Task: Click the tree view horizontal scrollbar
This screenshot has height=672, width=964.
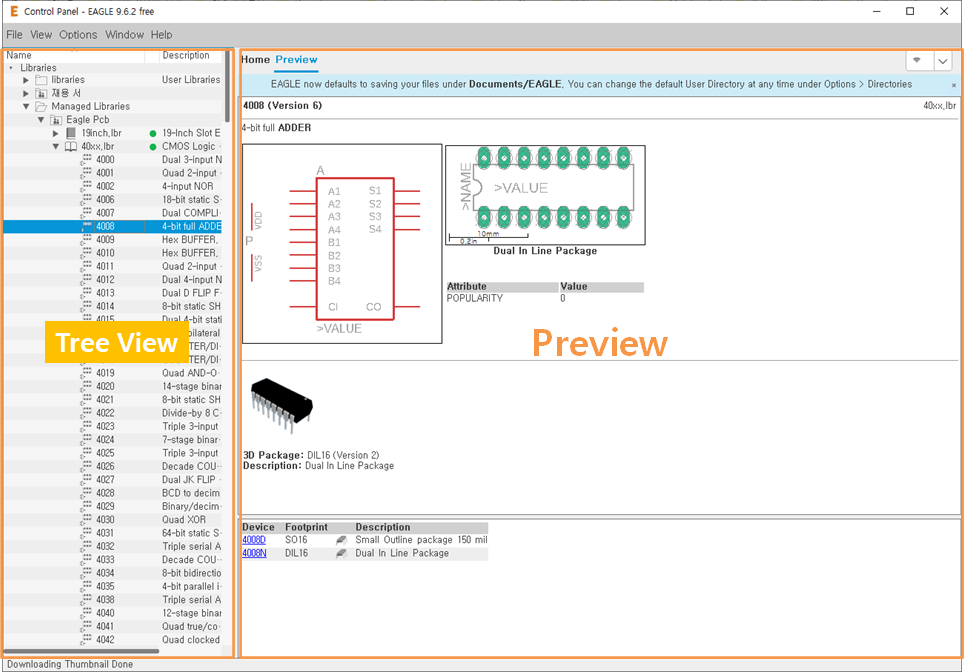Action: (82, 650)
